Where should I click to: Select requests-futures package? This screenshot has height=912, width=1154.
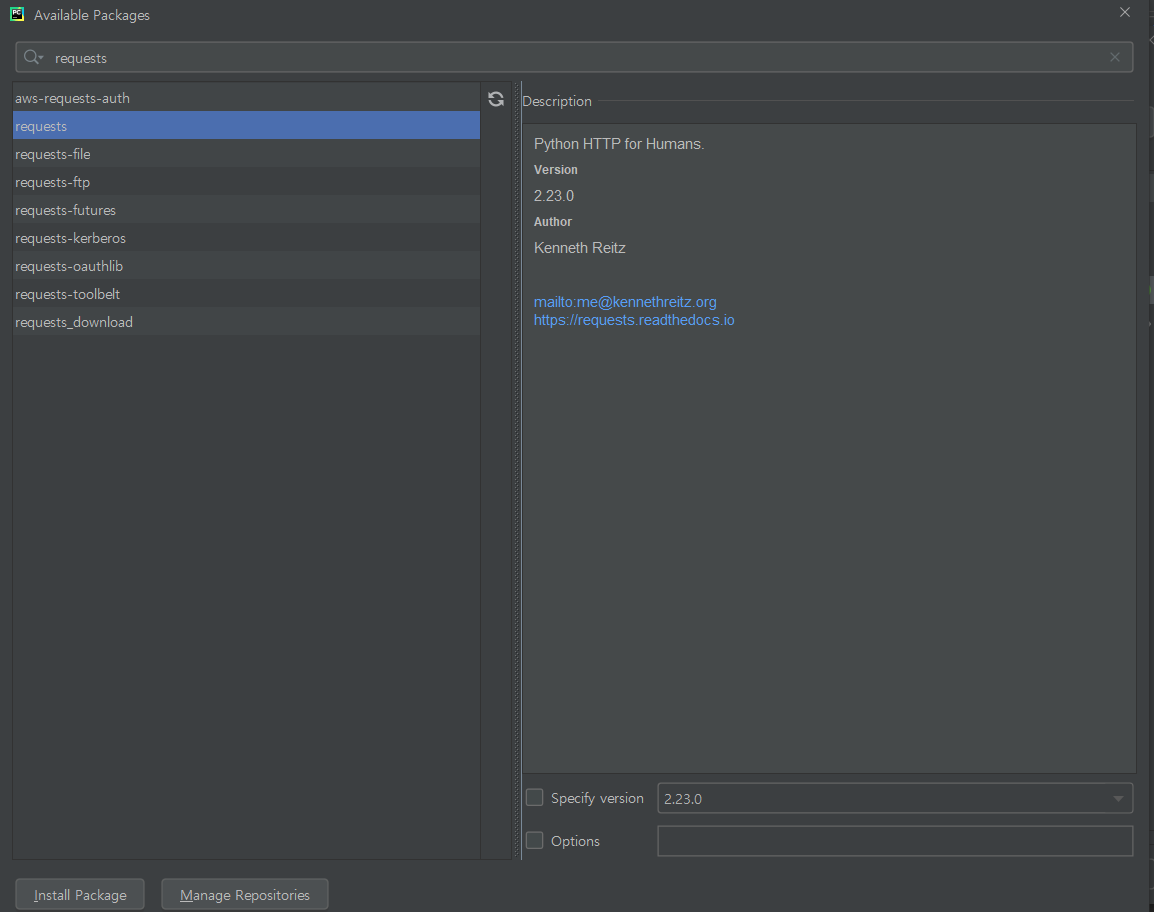coord(247,210)
